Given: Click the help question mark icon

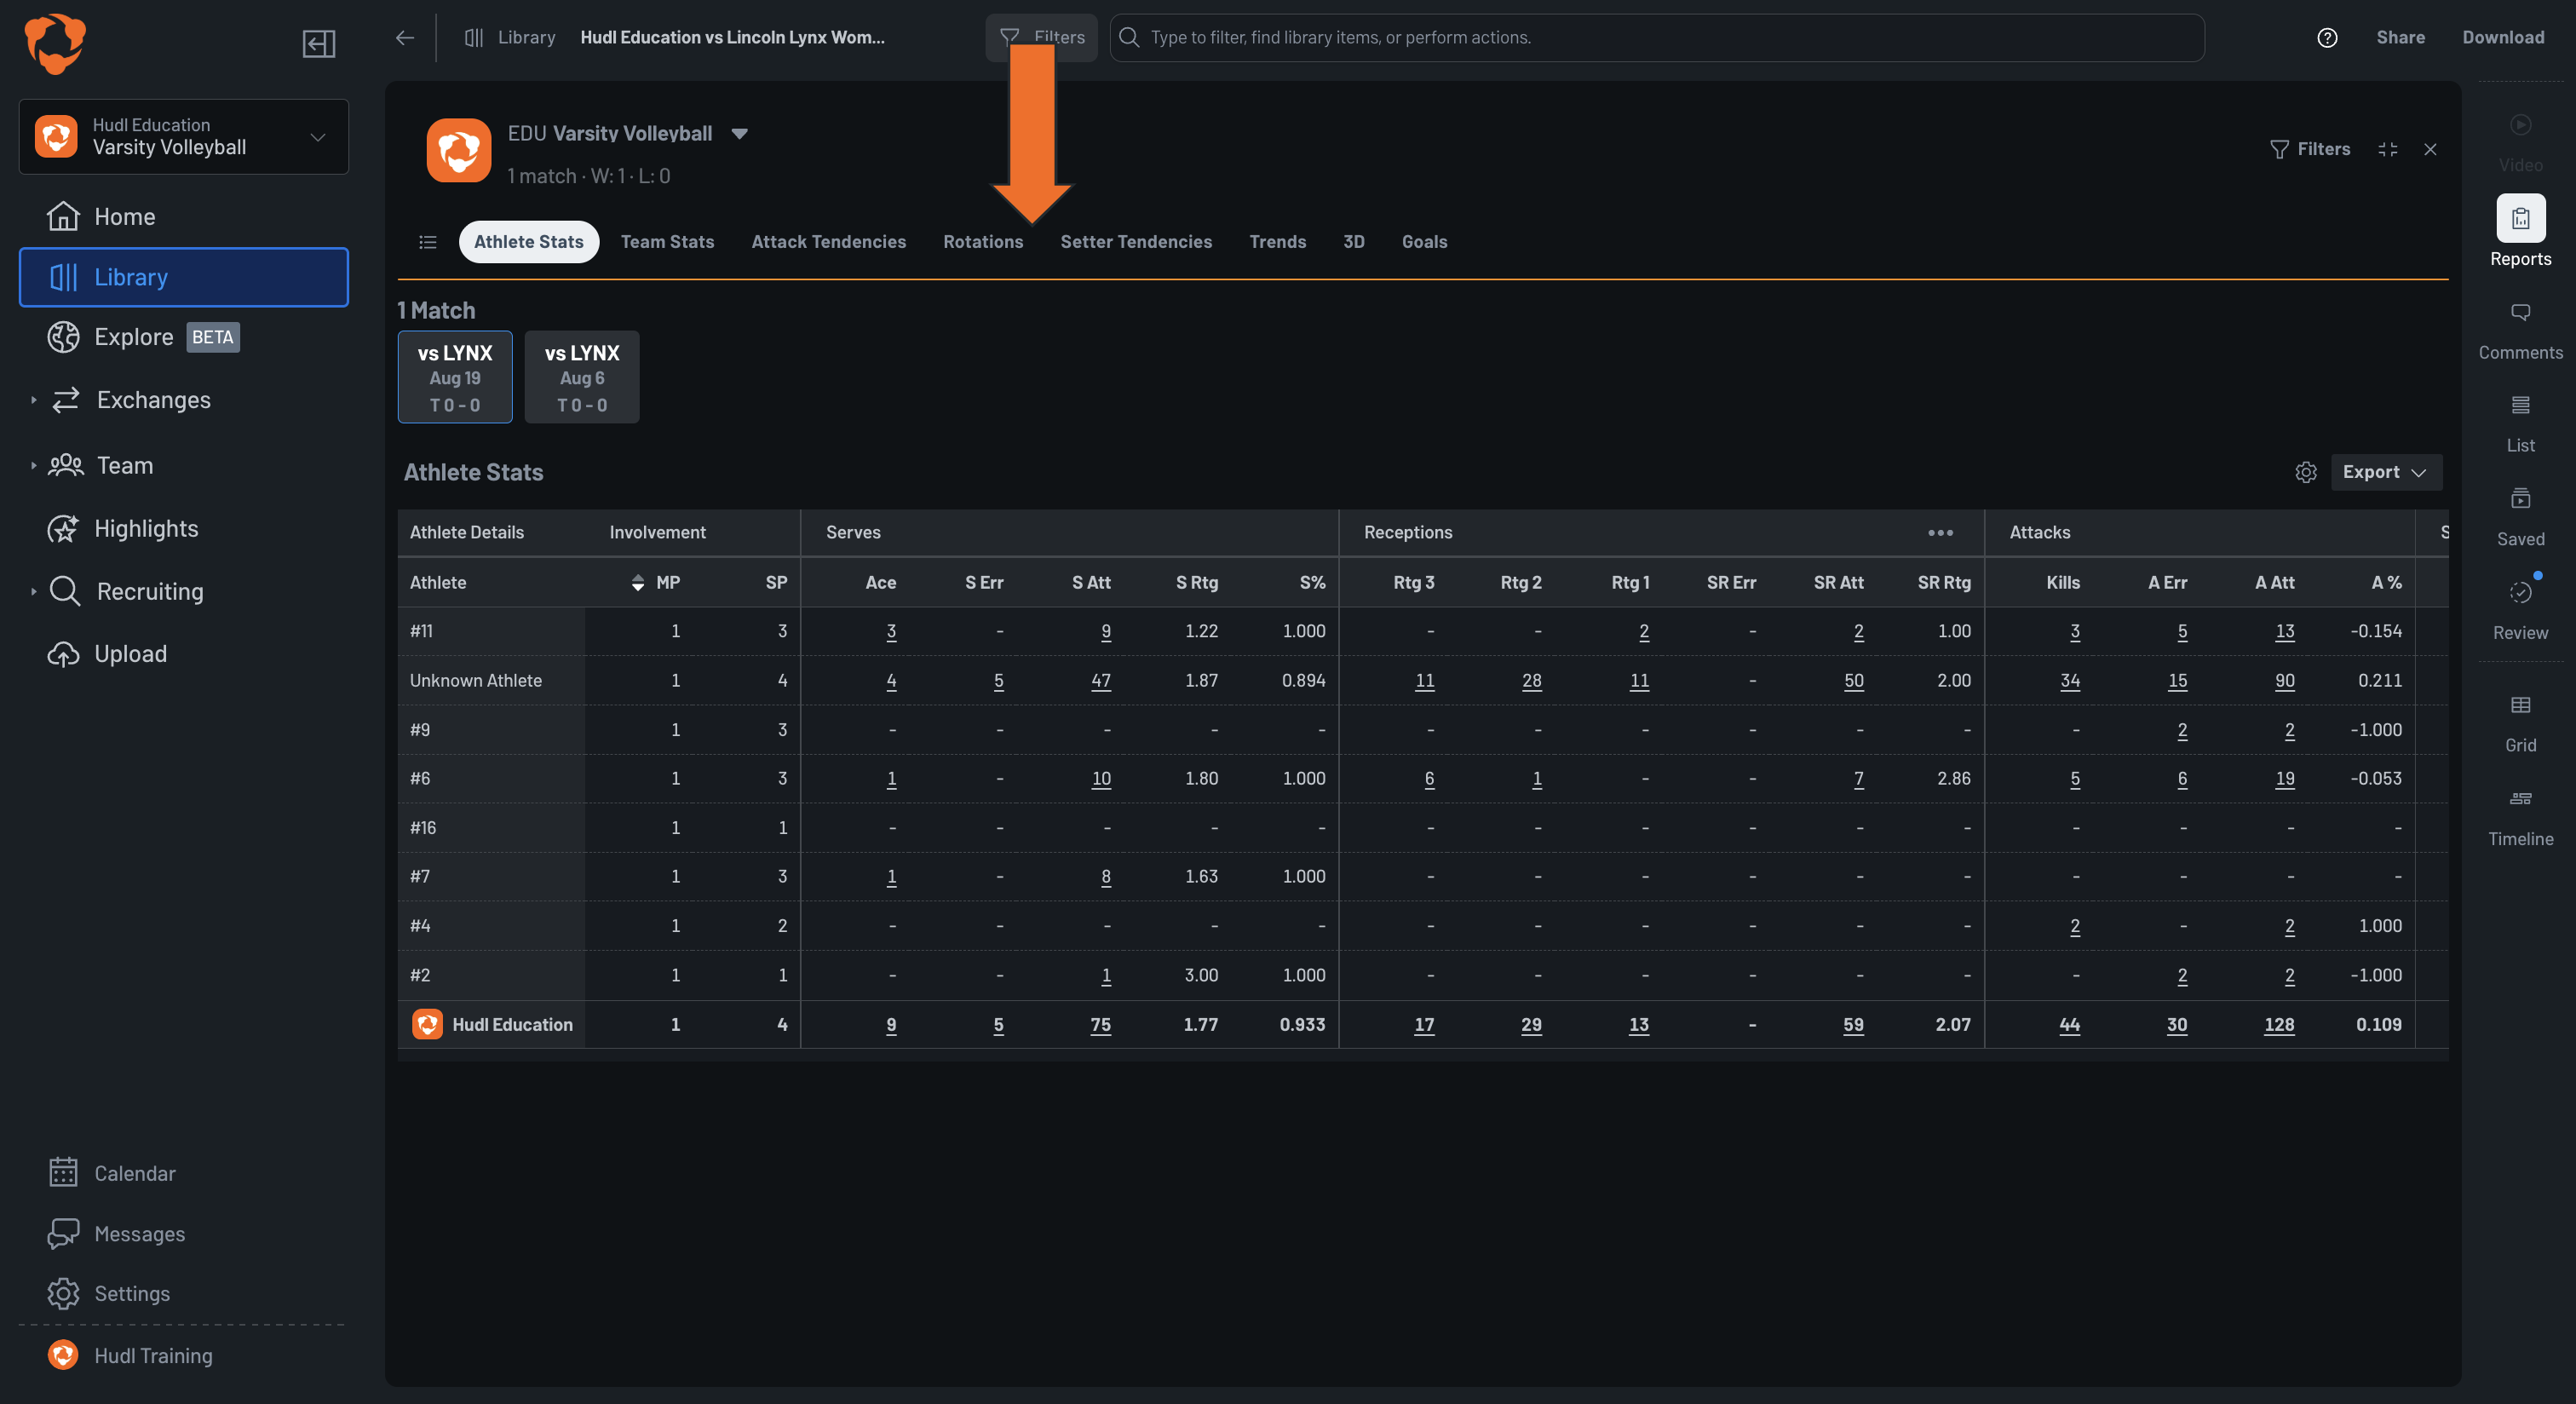Looking at the screenshot, I should pos(2327,38).
